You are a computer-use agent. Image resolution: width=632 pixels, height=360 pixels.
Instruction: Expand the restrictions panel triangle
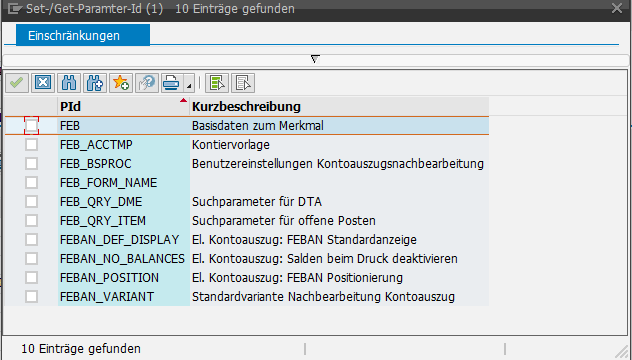click(x=315, y=59)
